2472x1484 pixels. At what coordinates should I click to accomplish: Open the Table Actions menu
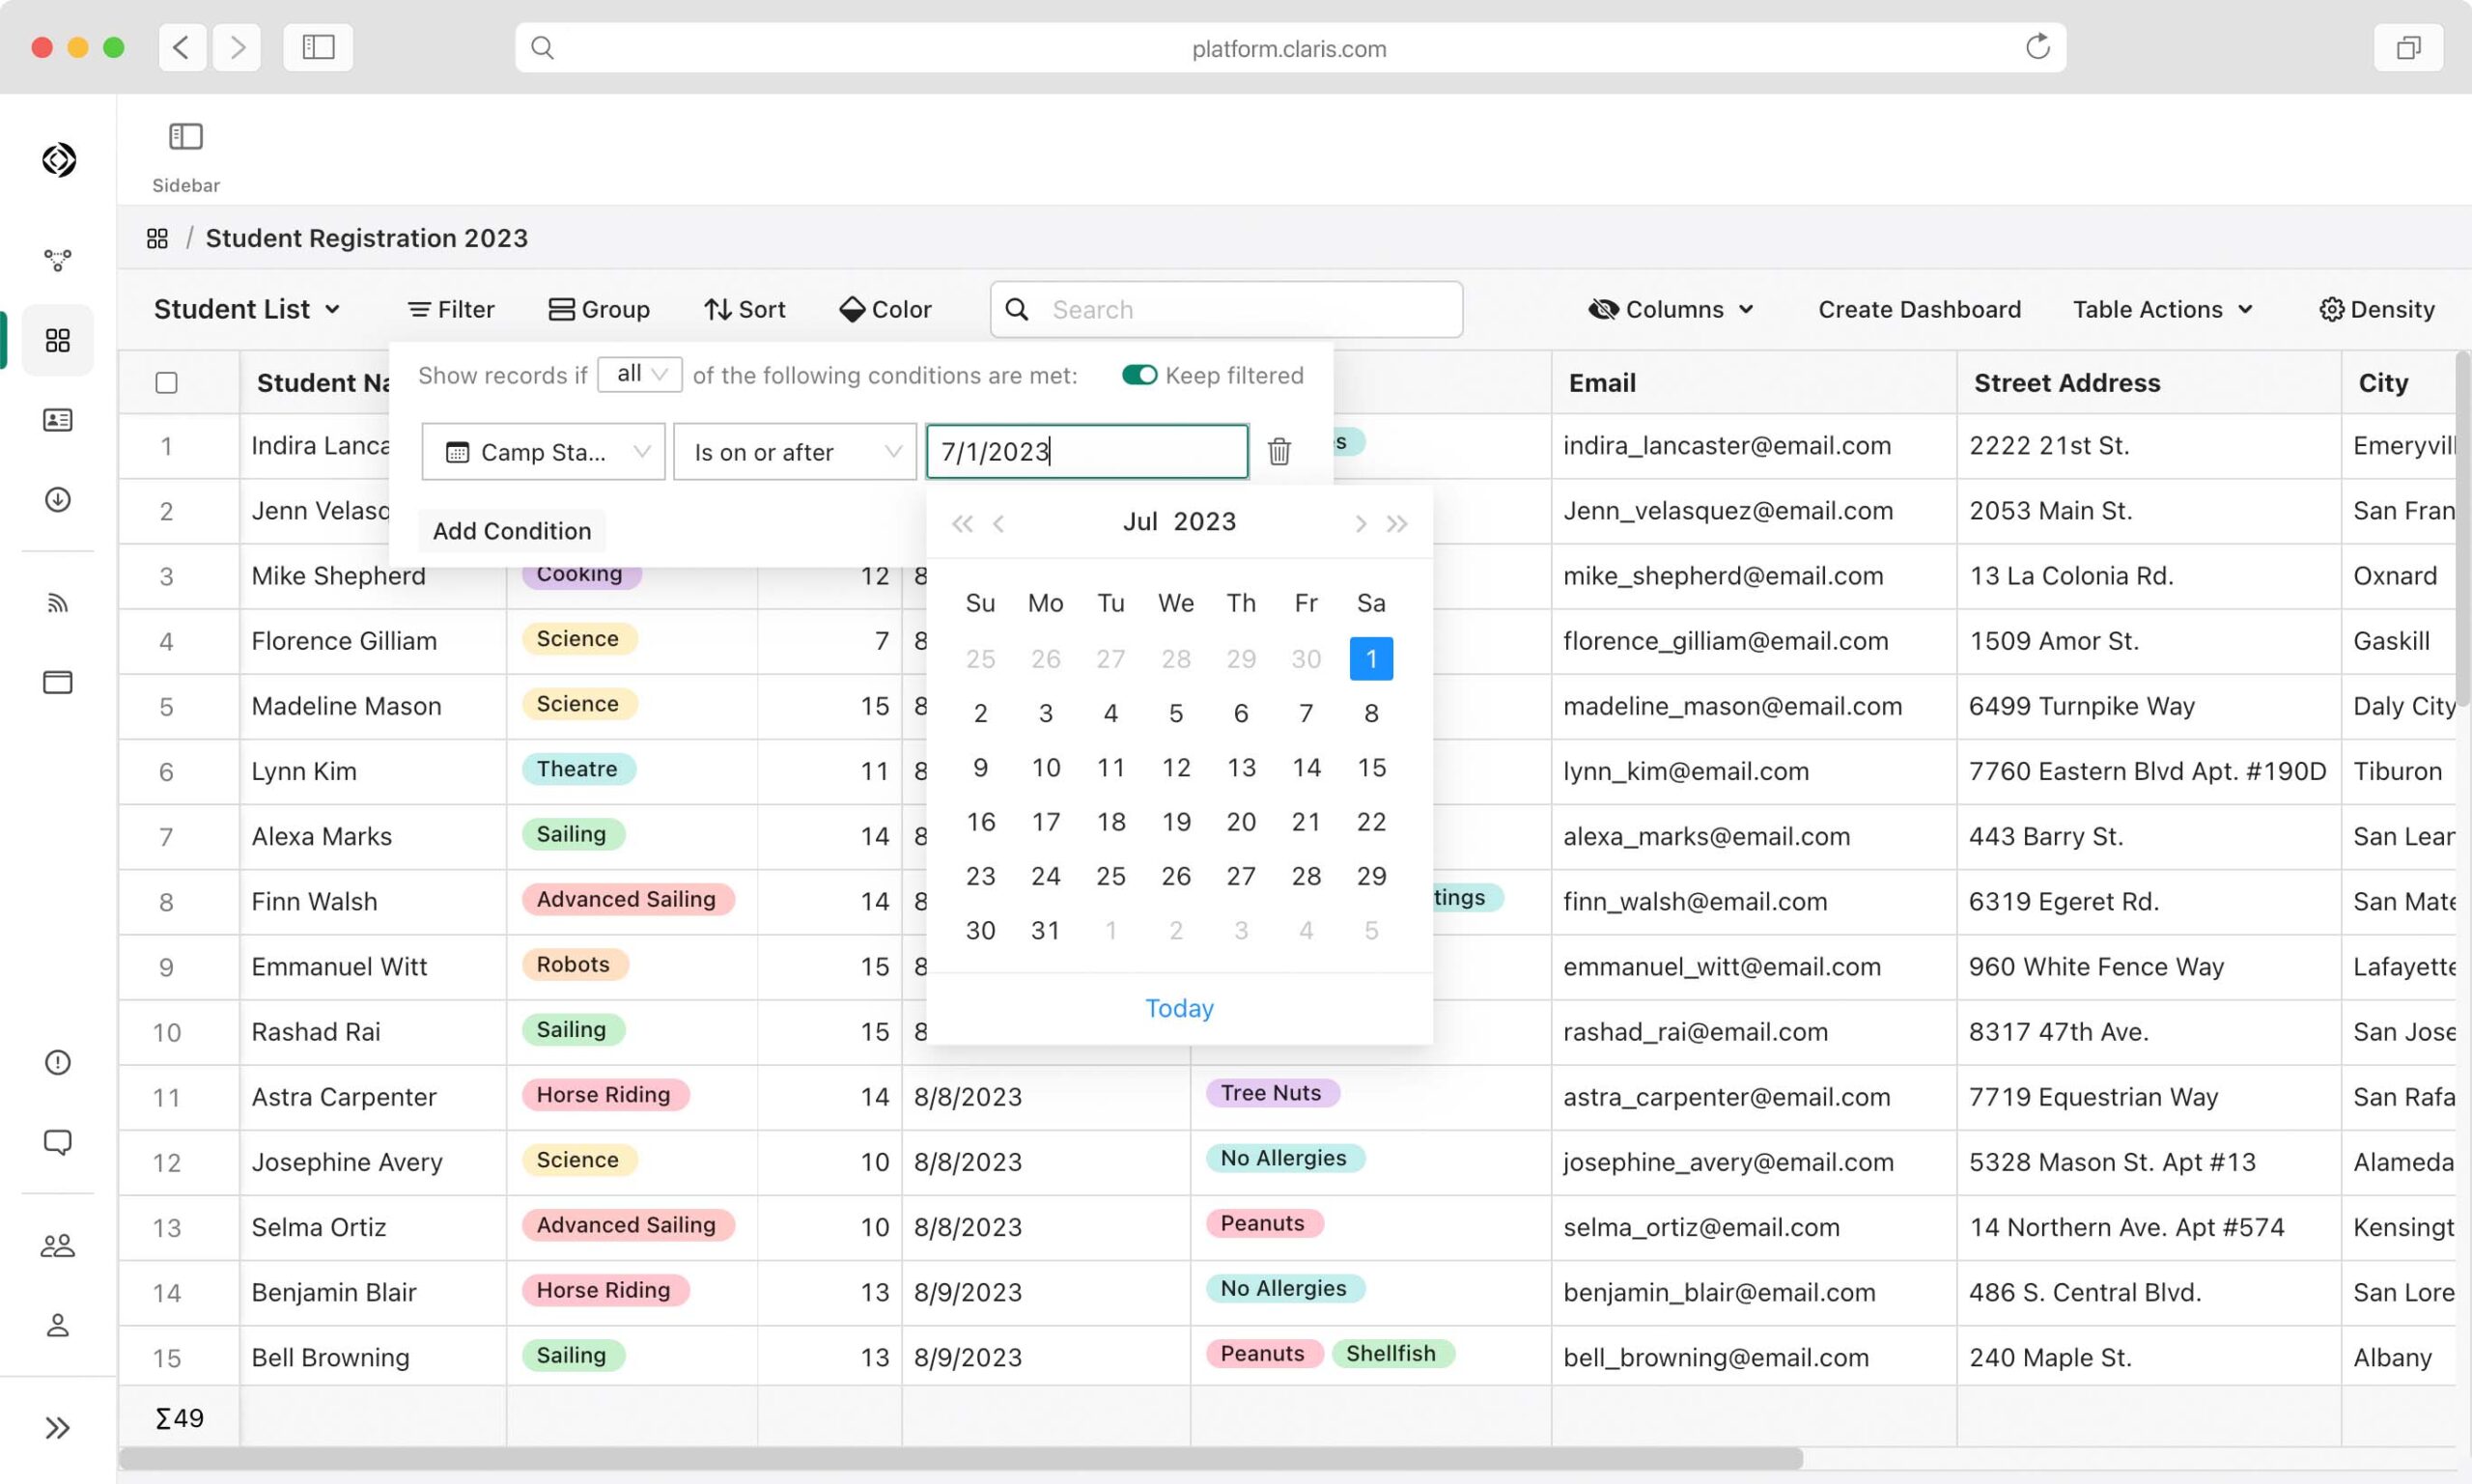(x=2162, y=310)
